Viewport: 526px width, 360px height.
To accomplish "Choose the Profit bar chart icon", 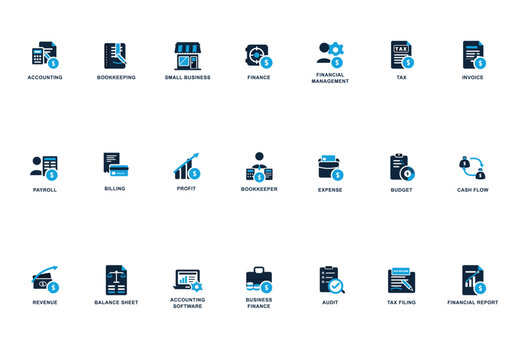I will click(x=187, y=166).
